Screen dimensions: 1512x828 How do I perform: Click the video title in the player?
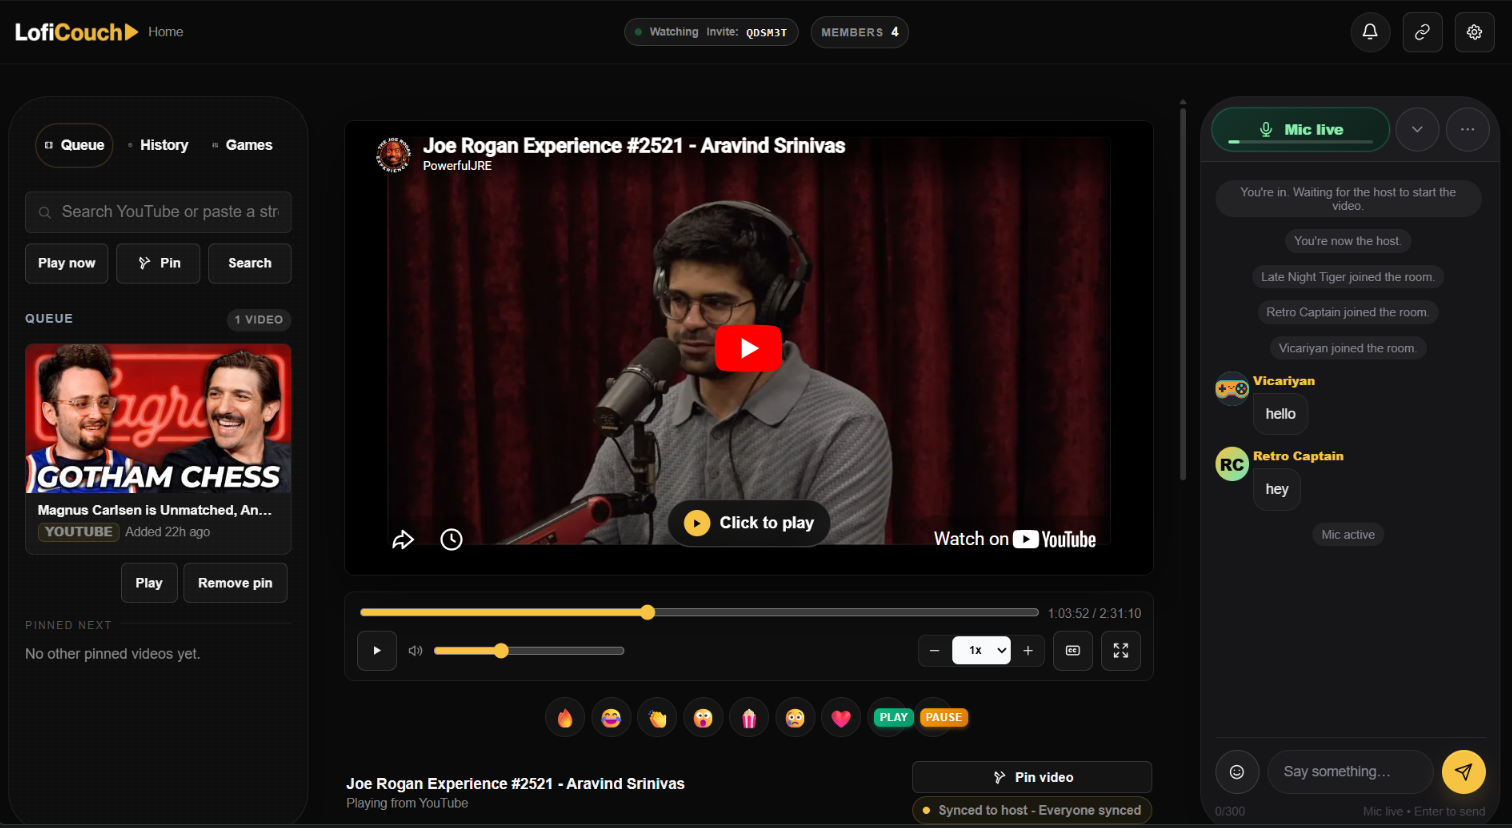click(634, 146)
